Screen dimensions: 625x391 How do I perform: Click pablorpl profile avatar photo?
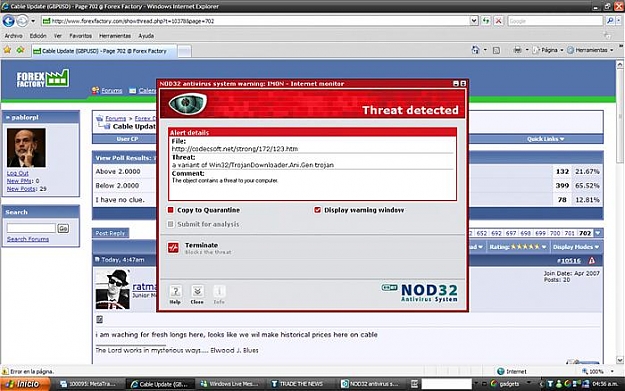[26, 147]
